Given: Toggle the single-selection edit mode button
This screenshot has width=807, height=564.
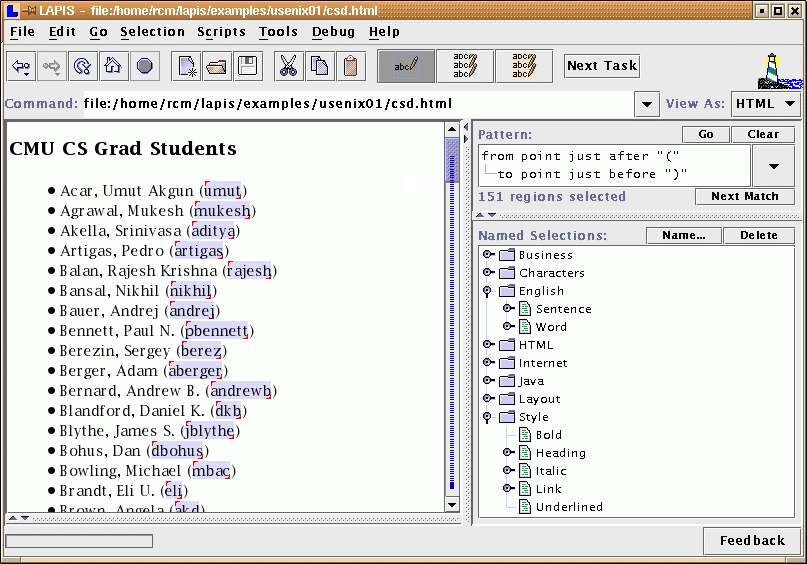Looking at the screenshot, I should (406, 66).
